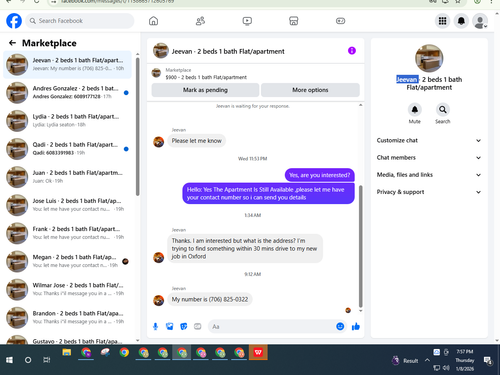Show hidden system tray icons chevron
500x375 pixels.
tap(427, 360)
